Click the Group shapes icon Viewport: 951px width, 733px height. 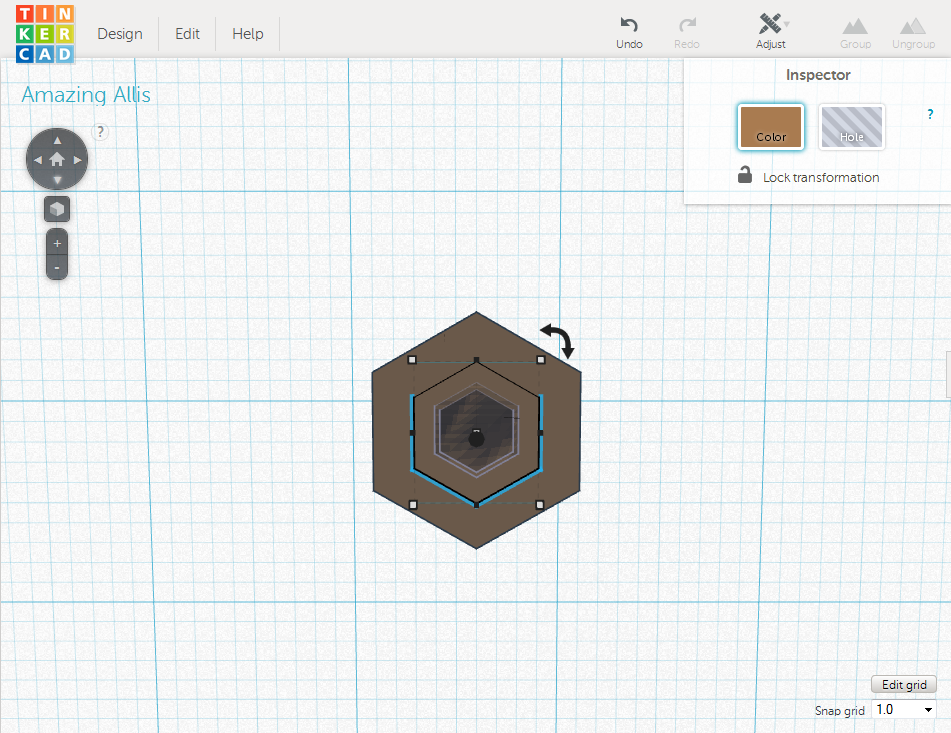point(855,25)
